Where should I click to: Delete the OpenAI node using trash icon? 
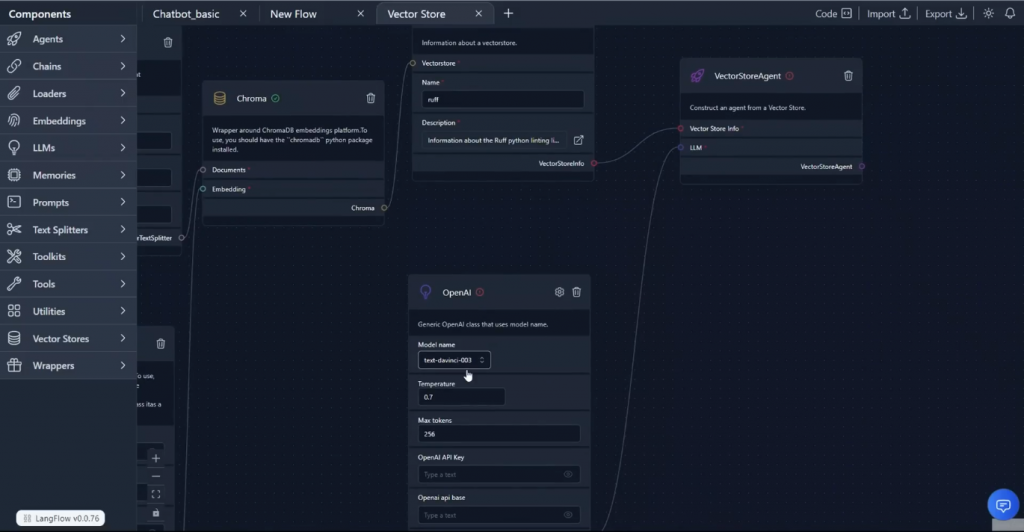[577, 292]
